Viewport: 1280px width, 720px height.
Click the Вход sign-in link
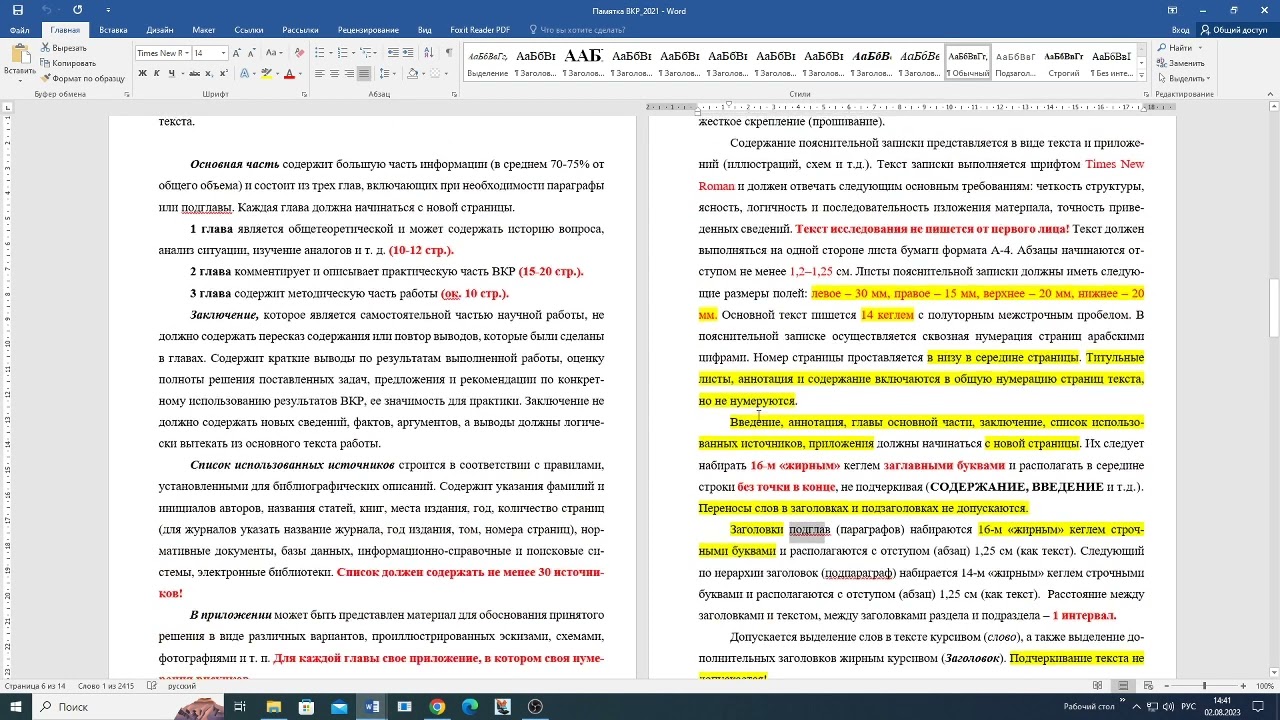[1181, 30]
